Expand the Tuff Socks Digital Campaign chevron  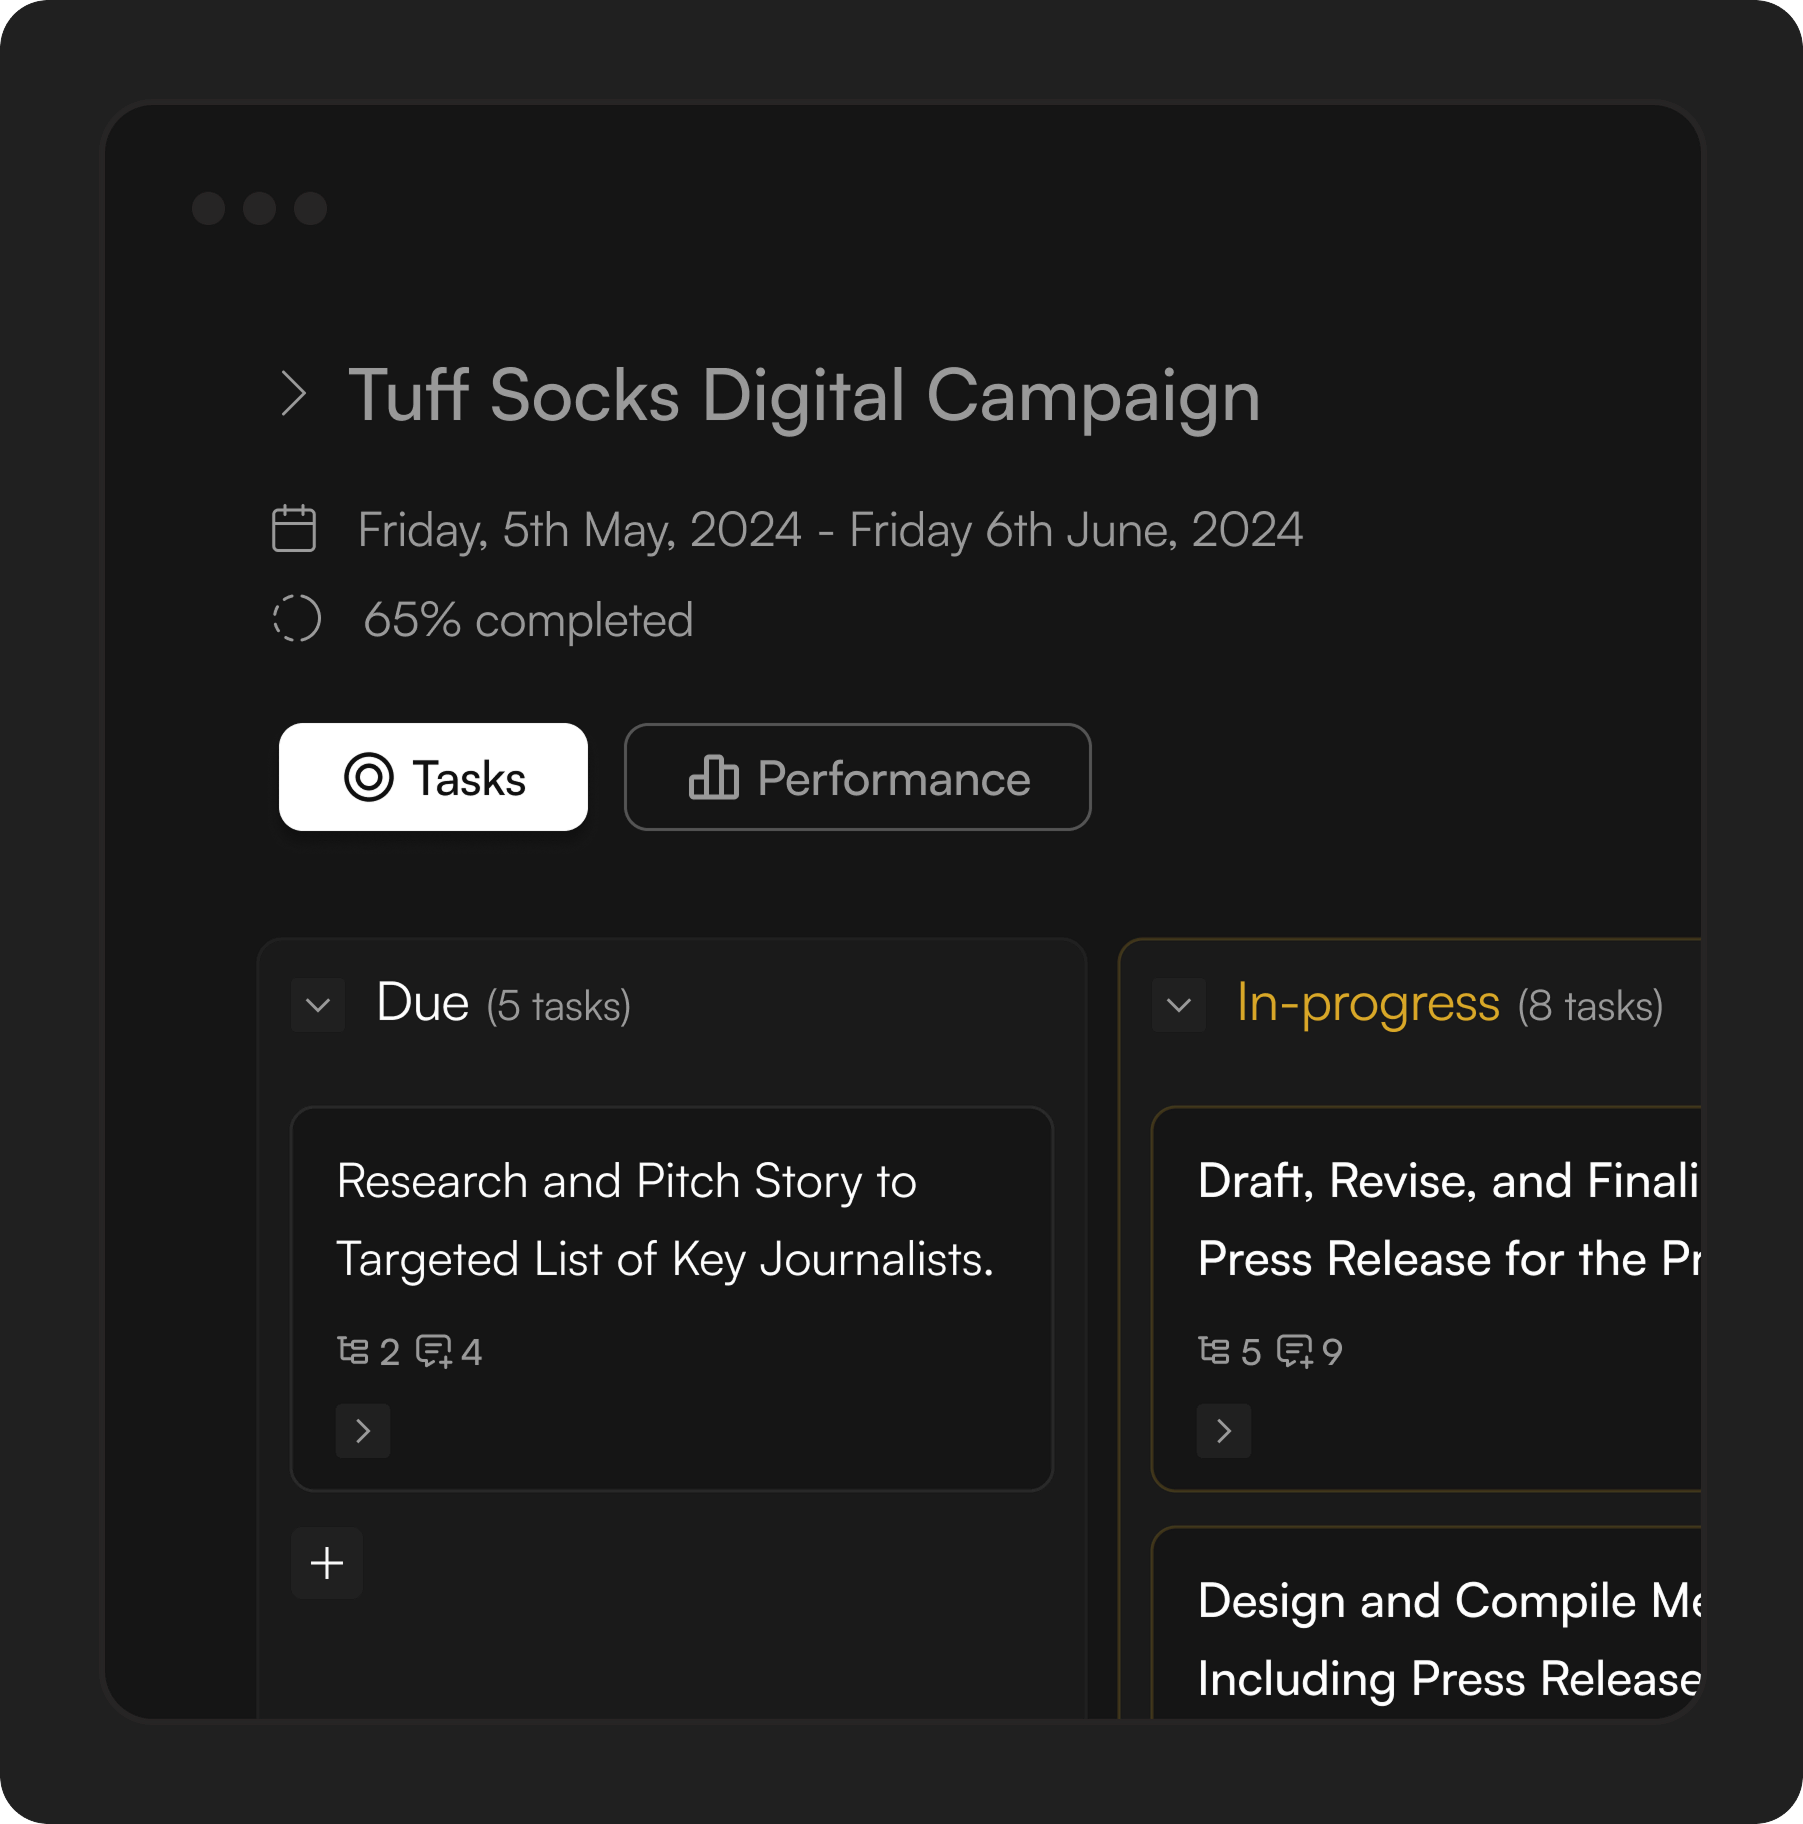pos(293,394)
